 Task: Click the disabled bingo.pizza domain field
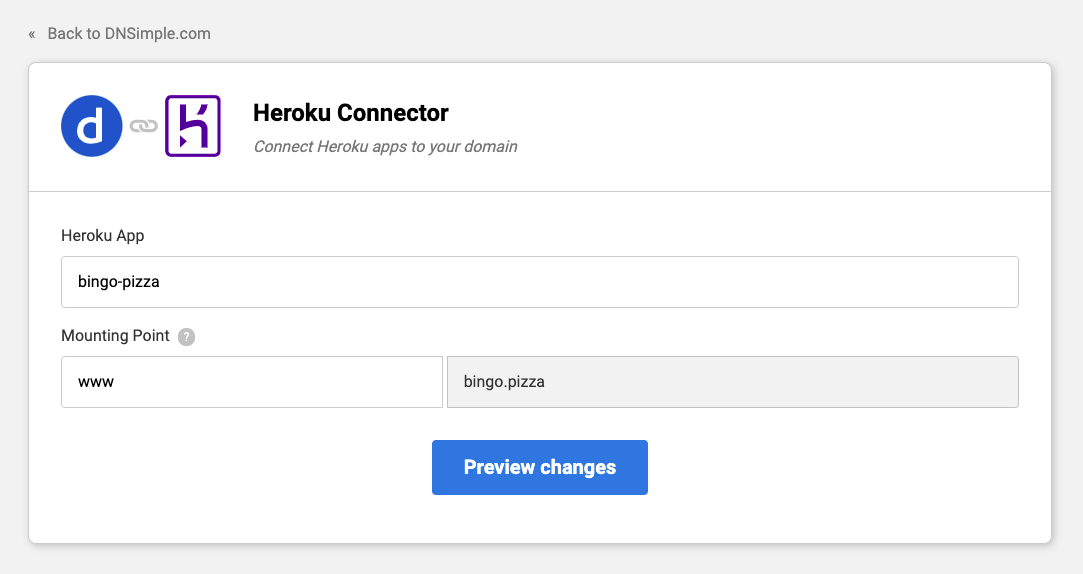732,382
